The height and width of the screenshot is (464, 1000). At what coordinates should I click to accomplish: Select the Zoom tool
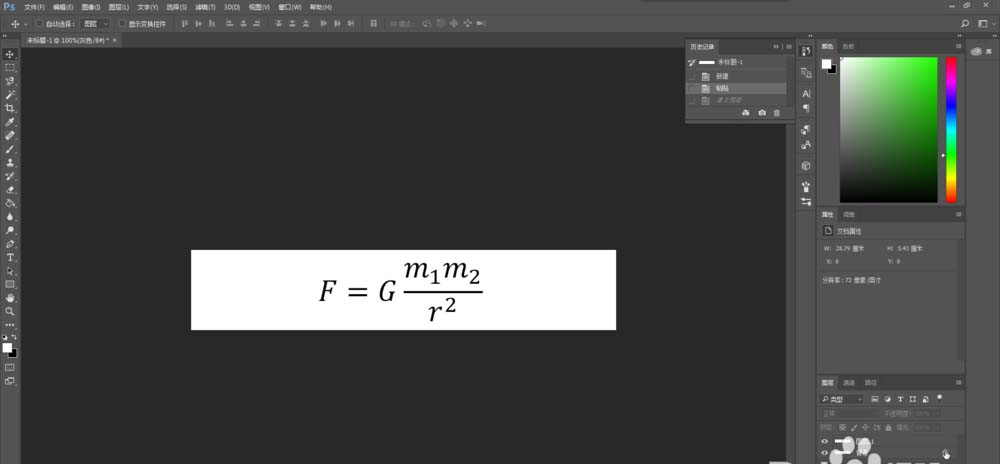[x=10, y=311]
